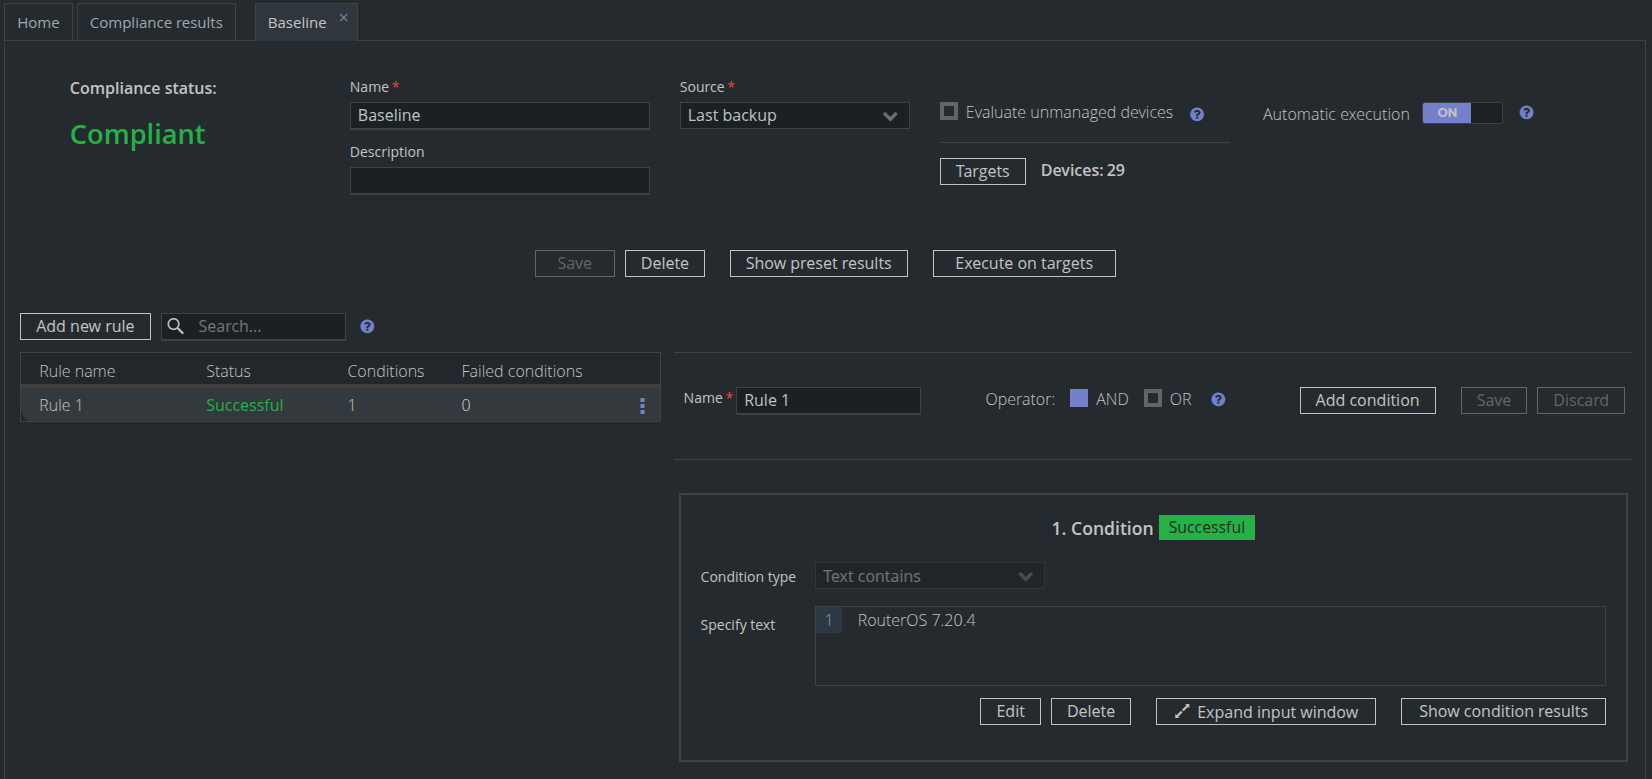The height and width of the screenshot is (779, 1652).
Task: Open the three-dot menu for Rule 1
Action: pyautogui.click(x=642, y=405)
